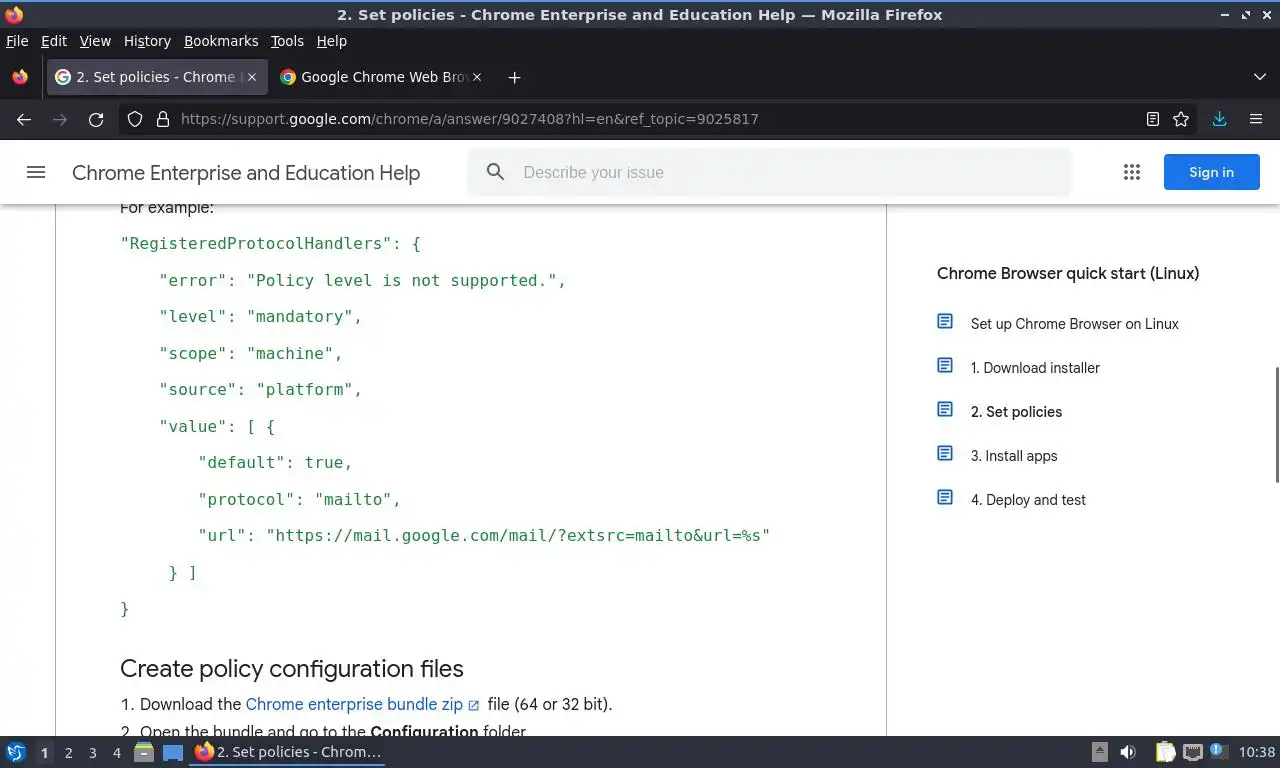Click the page vertical scrollbar thumb

(x=1276, y=424)
